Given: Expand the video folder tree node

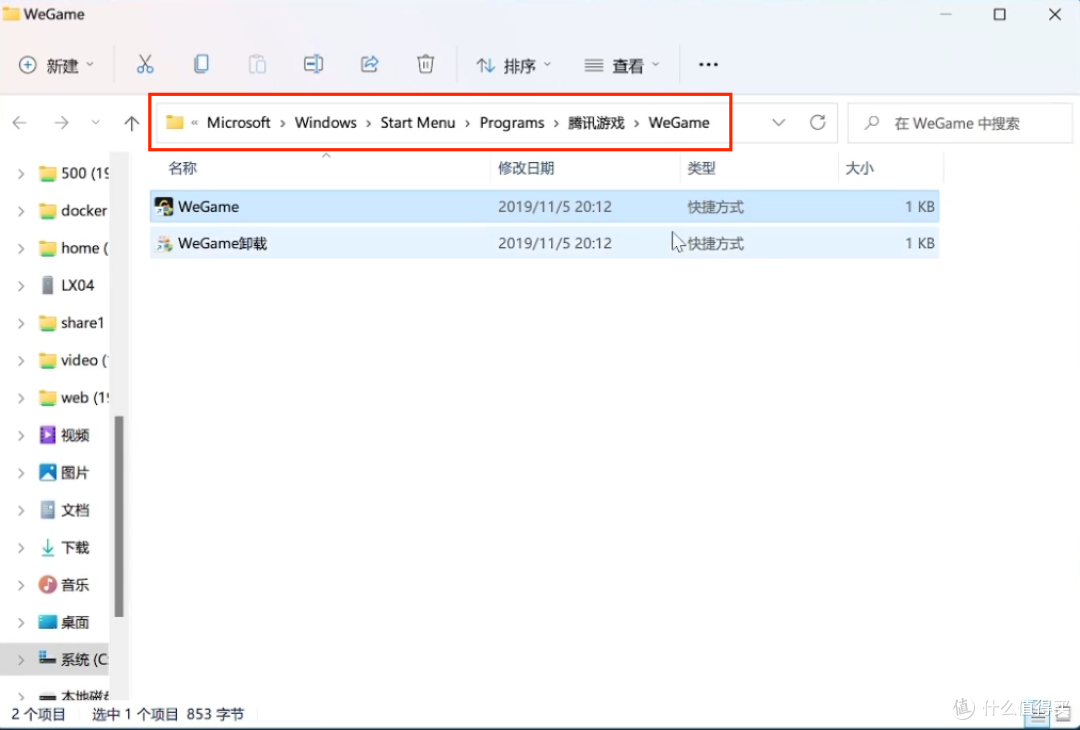Looking at the screenshot, I should (x=21, y=360).
